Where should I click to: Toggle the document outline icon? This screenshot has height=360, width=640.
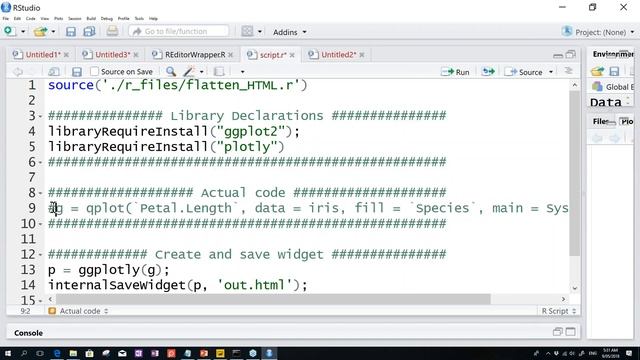(x=569, y=71)
